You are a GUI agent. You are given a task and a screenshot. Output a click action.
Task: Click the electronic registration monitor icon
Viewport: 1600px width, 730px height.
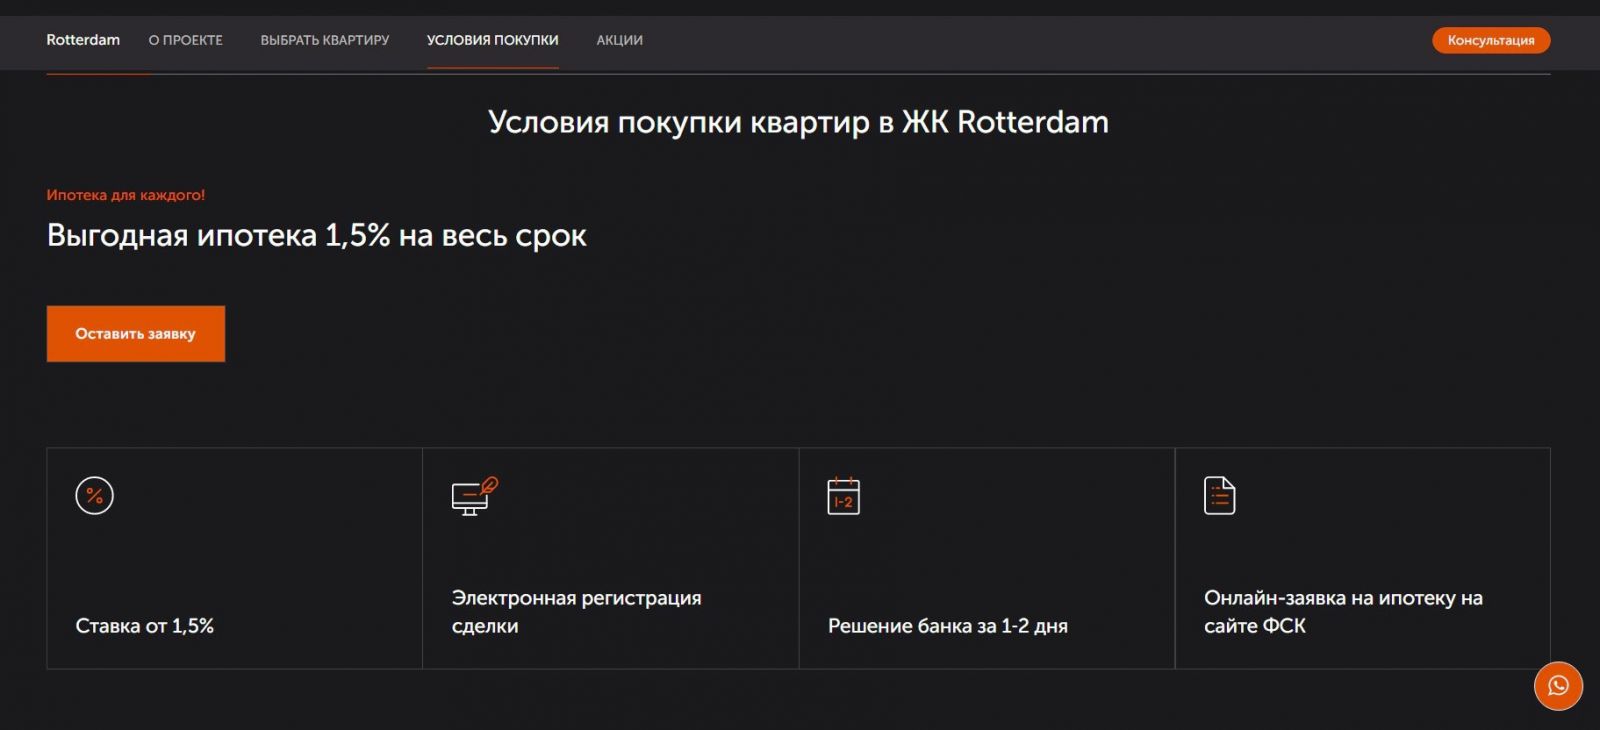pos(474,496)
